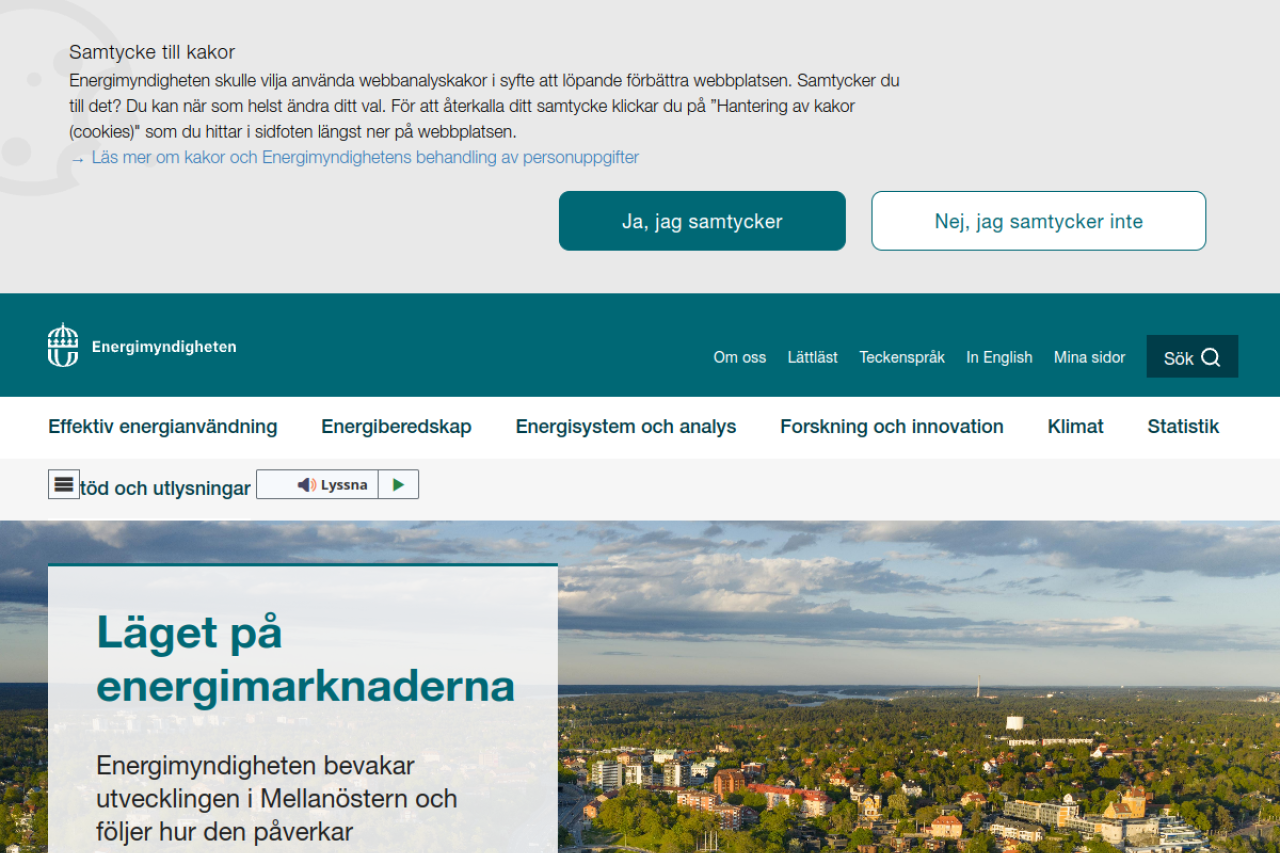
Task: Open the "Läs mer om kakor" link
Action: click(x=354, y=157)
